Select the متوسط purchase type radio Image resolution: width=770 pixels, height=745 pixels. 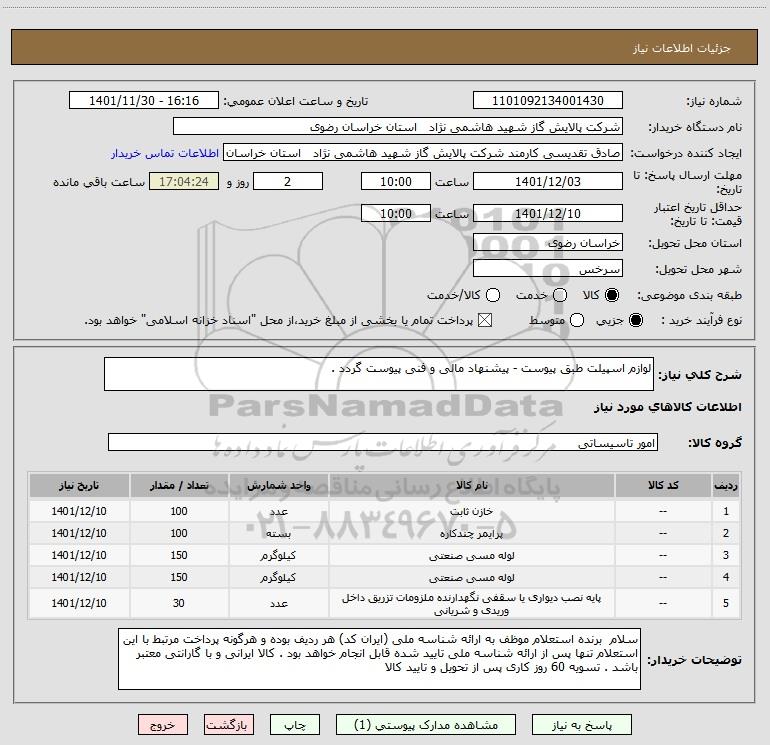click(x=577, y=320)
